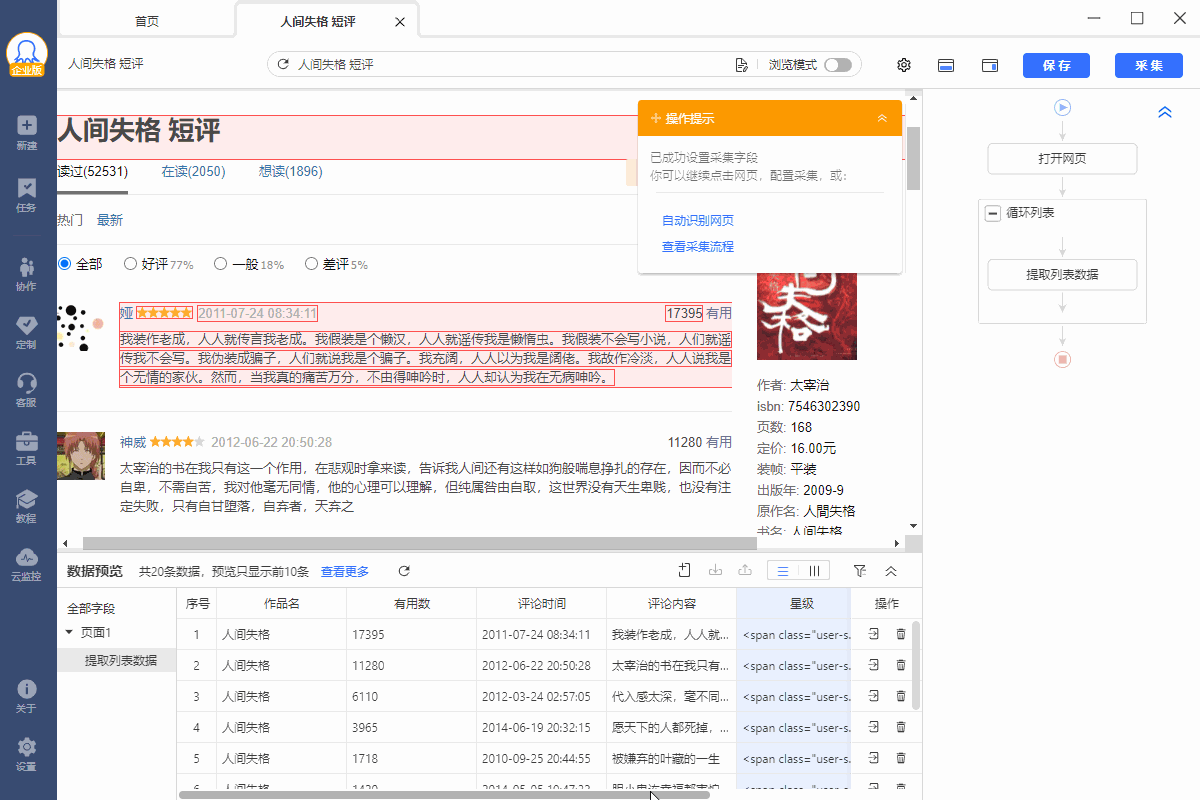This screenshot has width=1200, height=800.
Task: Click 全部字段 in the field tree
Action: tap(91, 608)
